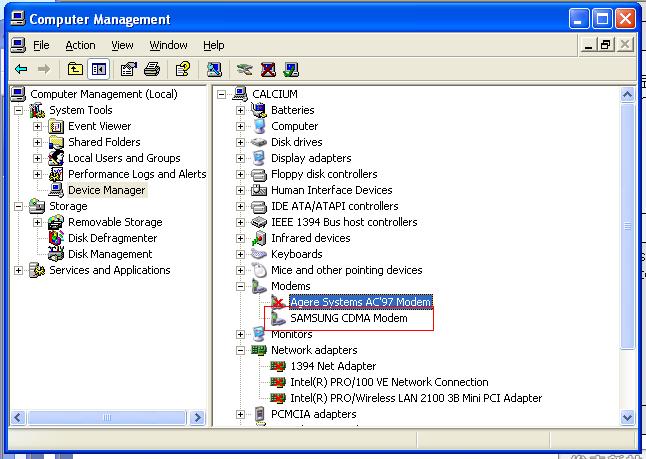Select SAMSUNG CDMA Modem entry
646x459 pixels.
349,318
